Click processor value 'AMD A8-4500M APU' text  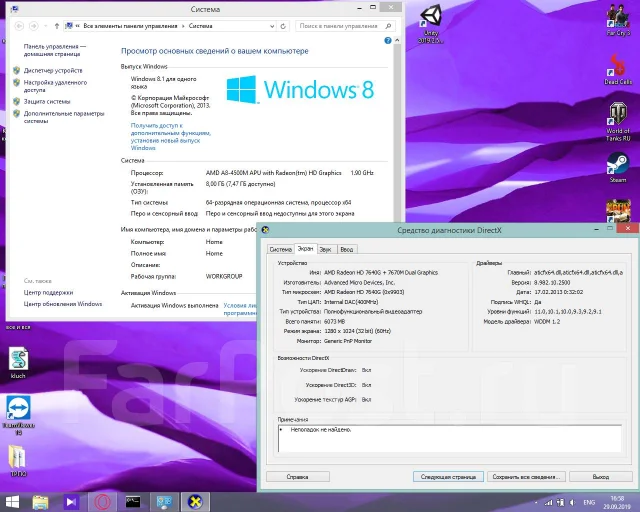[273, 173]
